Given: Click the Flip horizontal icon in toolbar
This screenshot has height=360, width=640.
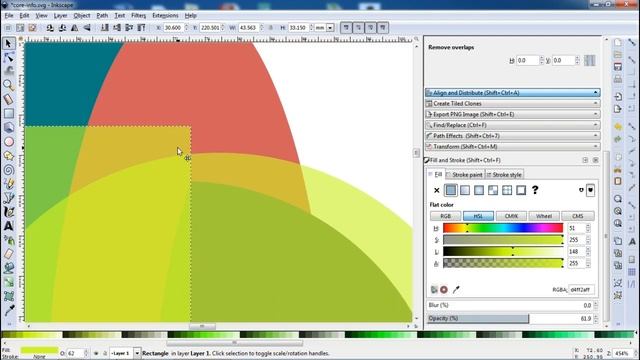Looking at the screenshot, I should [74, 28].
